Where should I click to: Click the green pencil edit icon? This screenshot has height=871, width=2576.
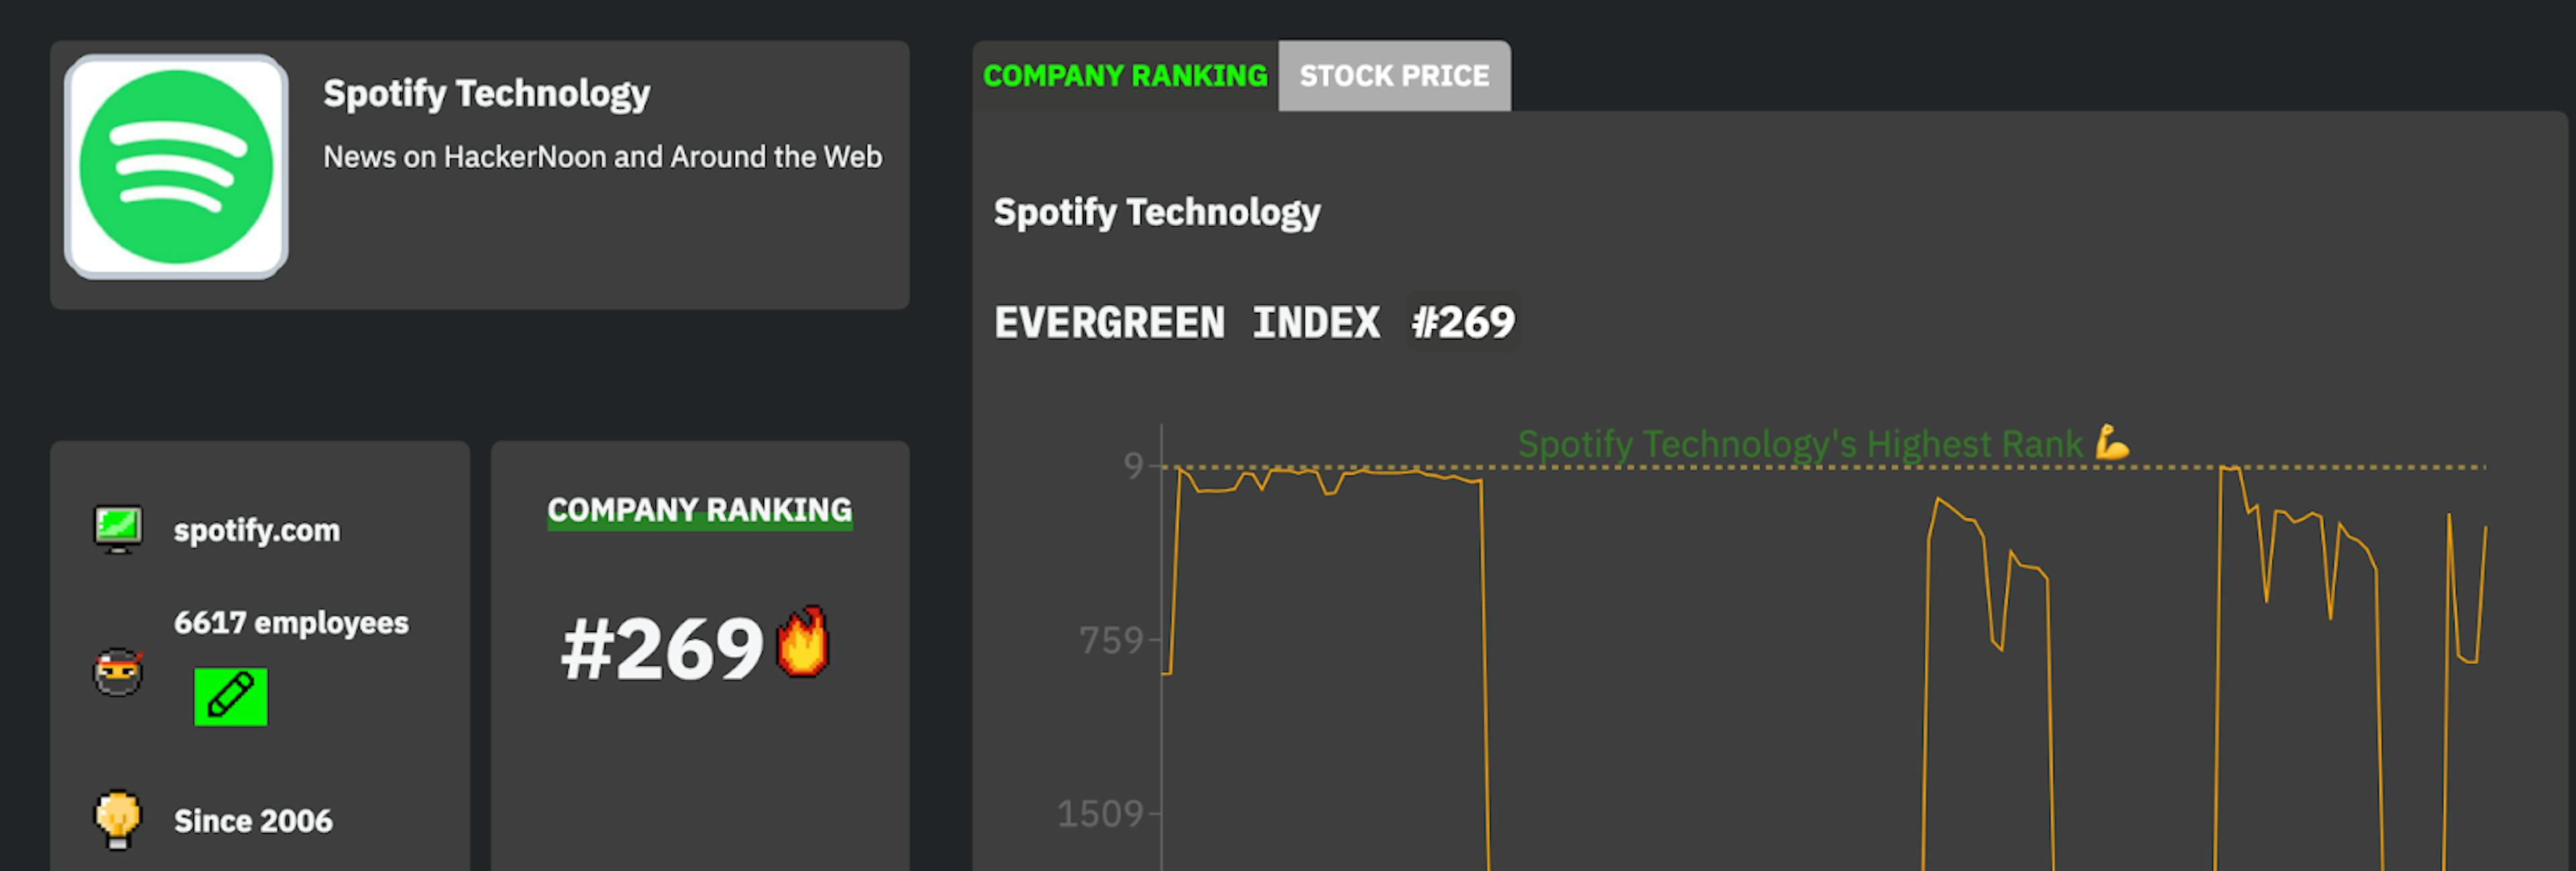point(231,696)
